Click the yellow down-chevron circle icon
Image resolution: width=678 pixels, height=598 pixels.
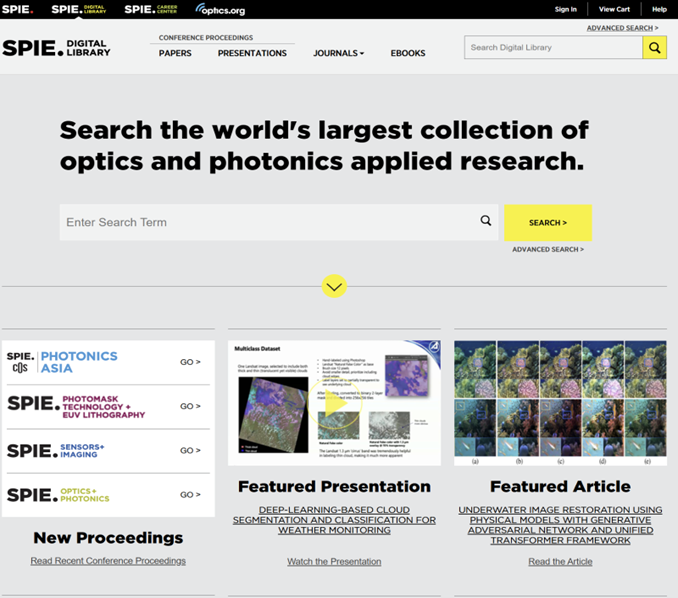[x=334, y=287]
